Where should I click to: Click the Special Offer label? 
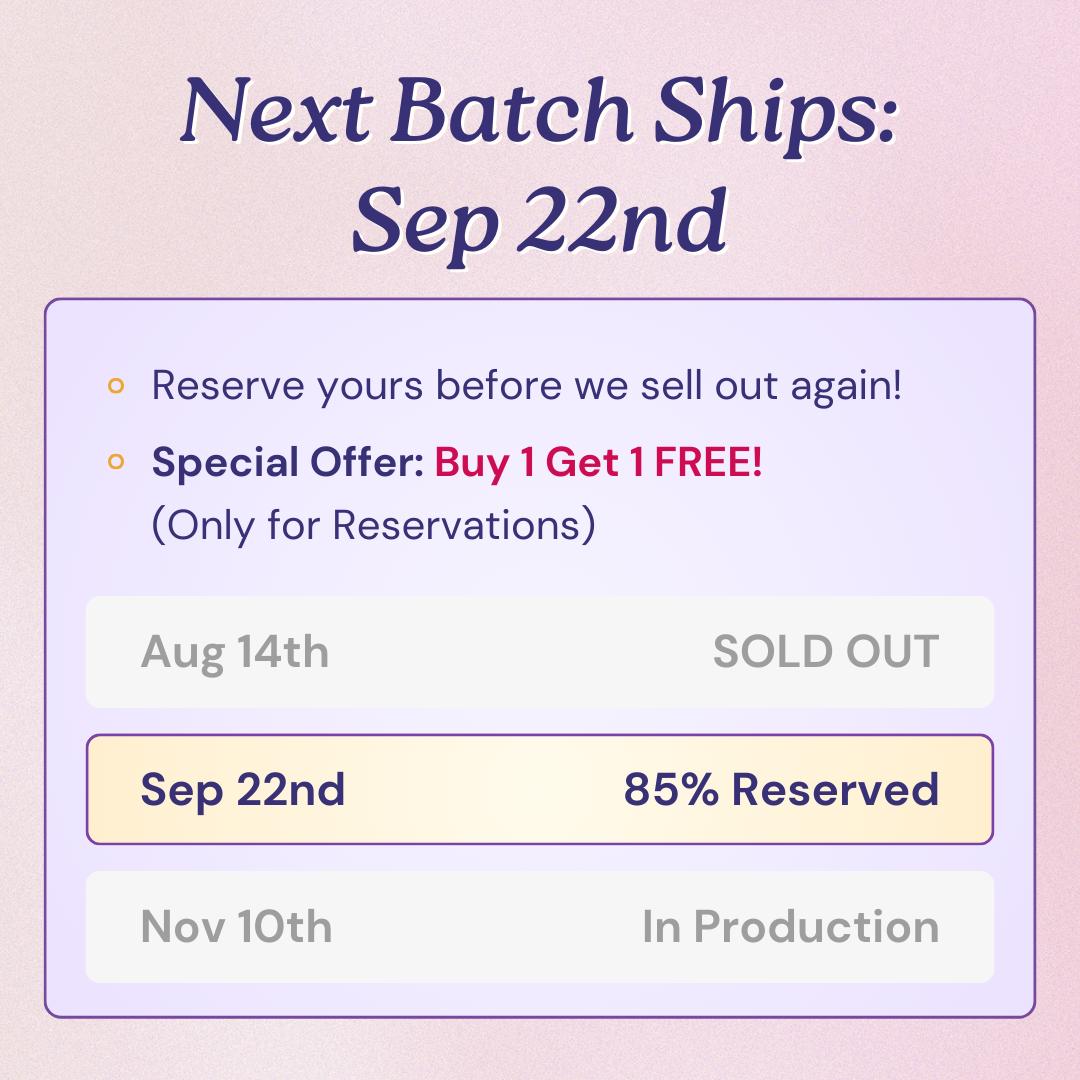pos(288,462)
